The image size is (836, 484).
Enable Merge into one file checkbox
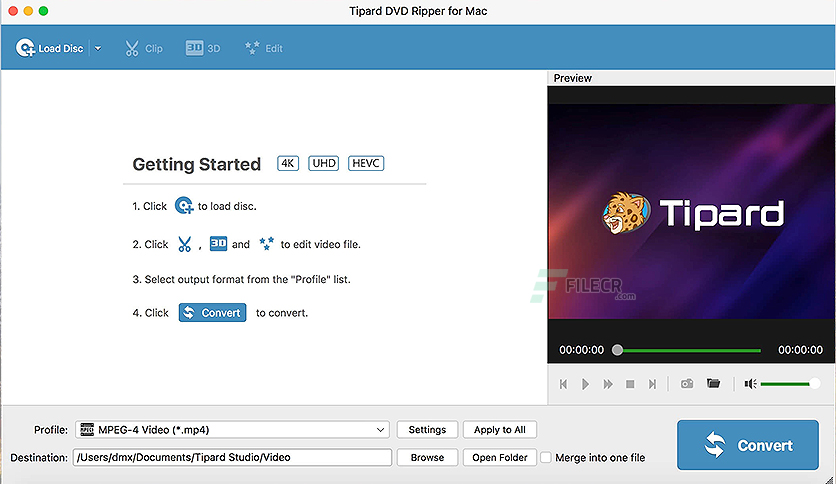(x=545, y=457)
